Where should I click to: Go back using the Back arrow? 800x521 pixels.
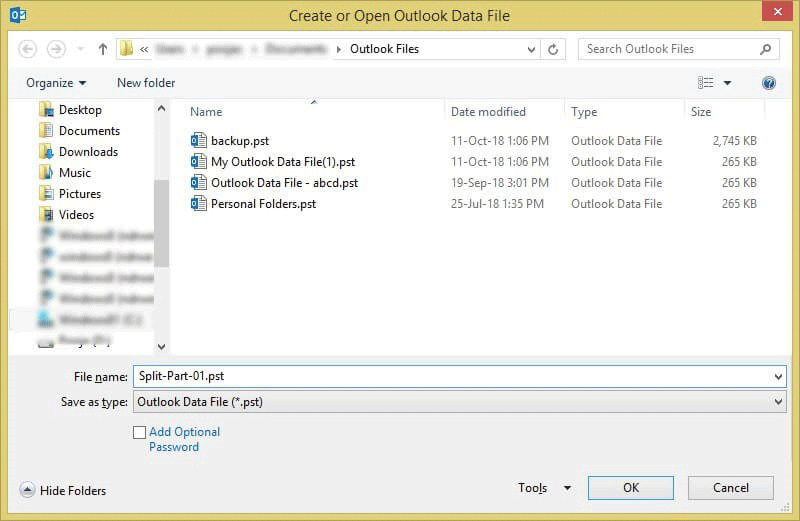[28, 49]
